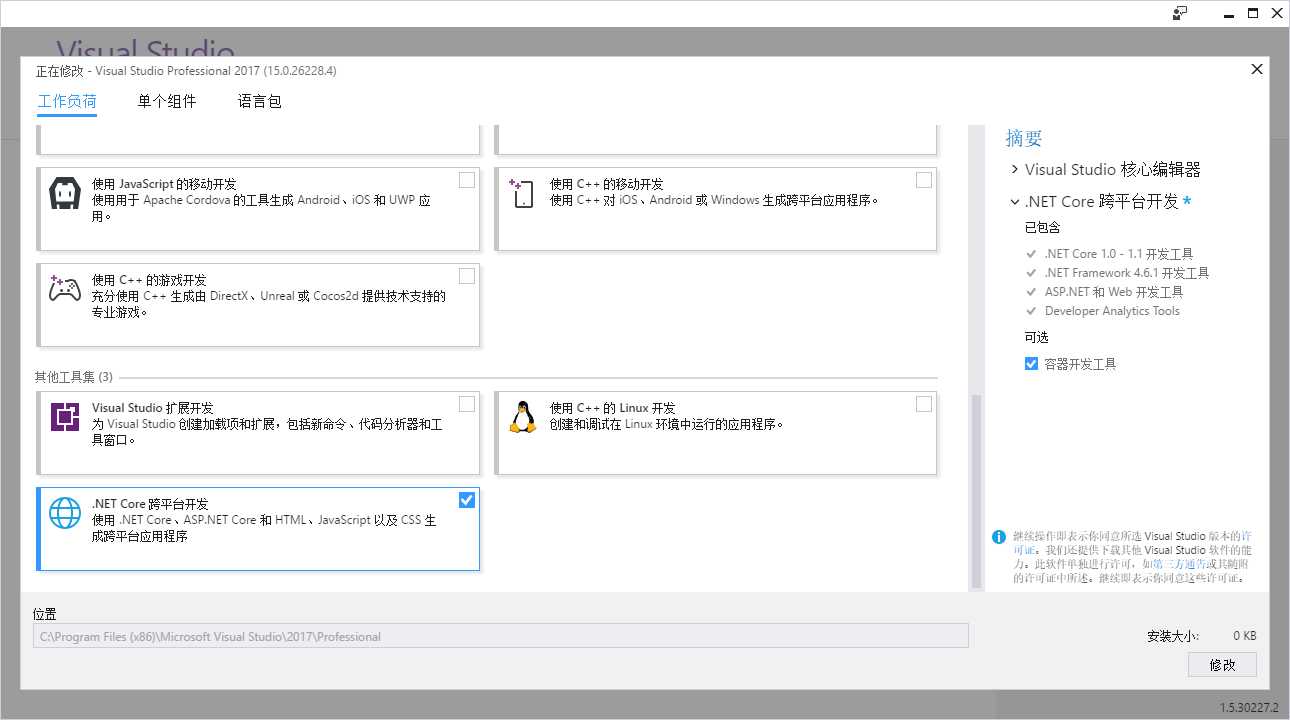Select the .NET Core 跨平台开发 card title
Viewport: 1290px width, 720px height.
click(150, 504)
